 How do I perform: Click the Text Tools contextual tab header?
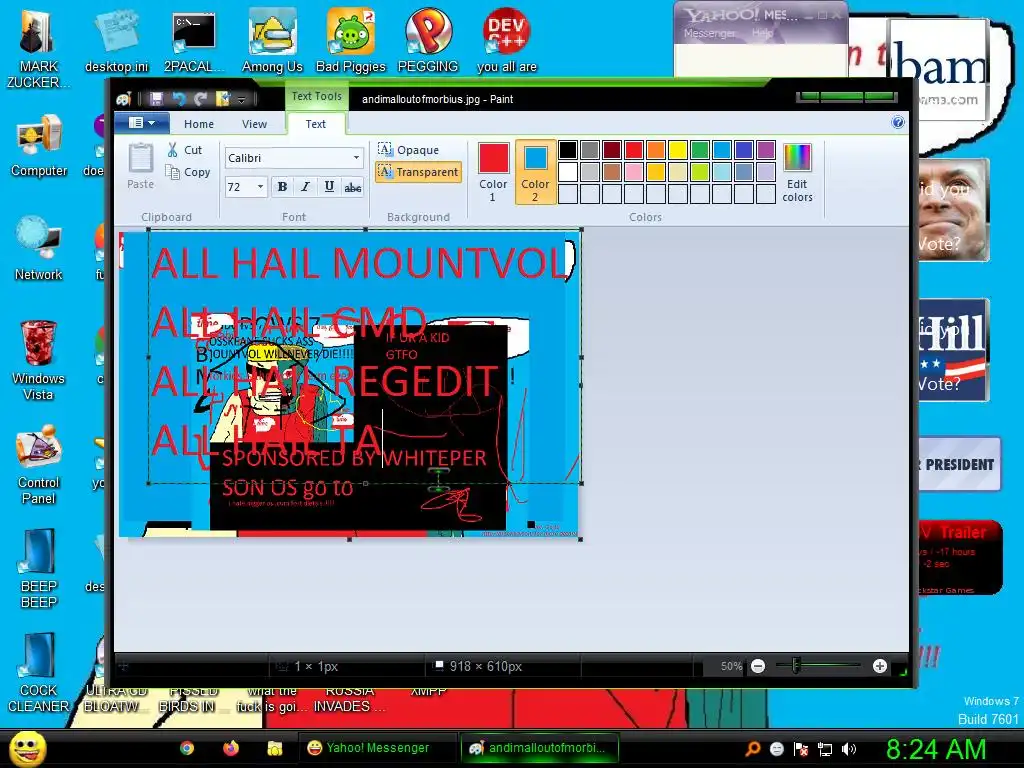[316, 96]
